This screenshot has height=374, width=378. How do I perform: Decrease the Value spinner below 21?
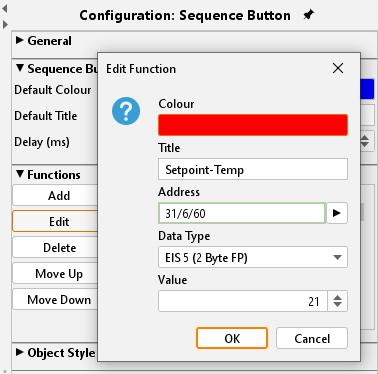(337, 305)
